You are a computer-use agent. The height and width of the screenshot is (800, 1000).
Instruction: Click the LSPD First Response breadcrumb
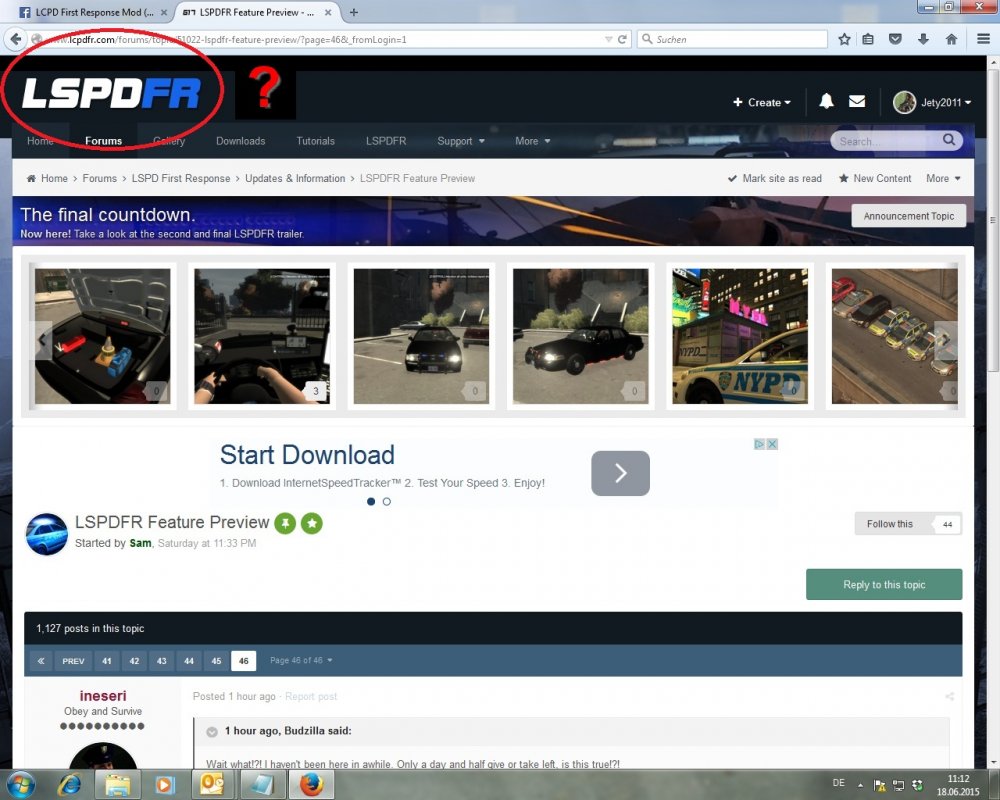tap(180, 179)
